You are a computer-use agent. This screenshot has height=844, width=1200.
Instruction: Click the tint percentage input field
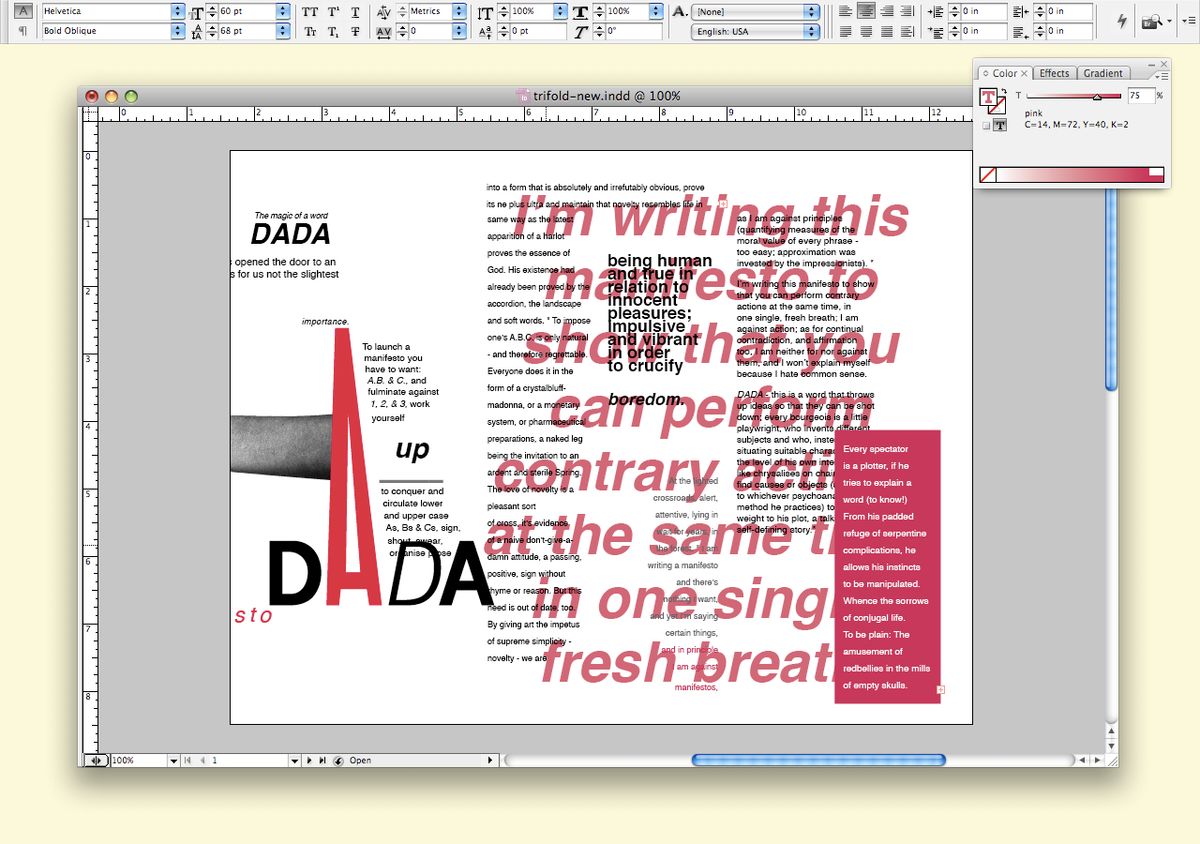coord(1140,96)
